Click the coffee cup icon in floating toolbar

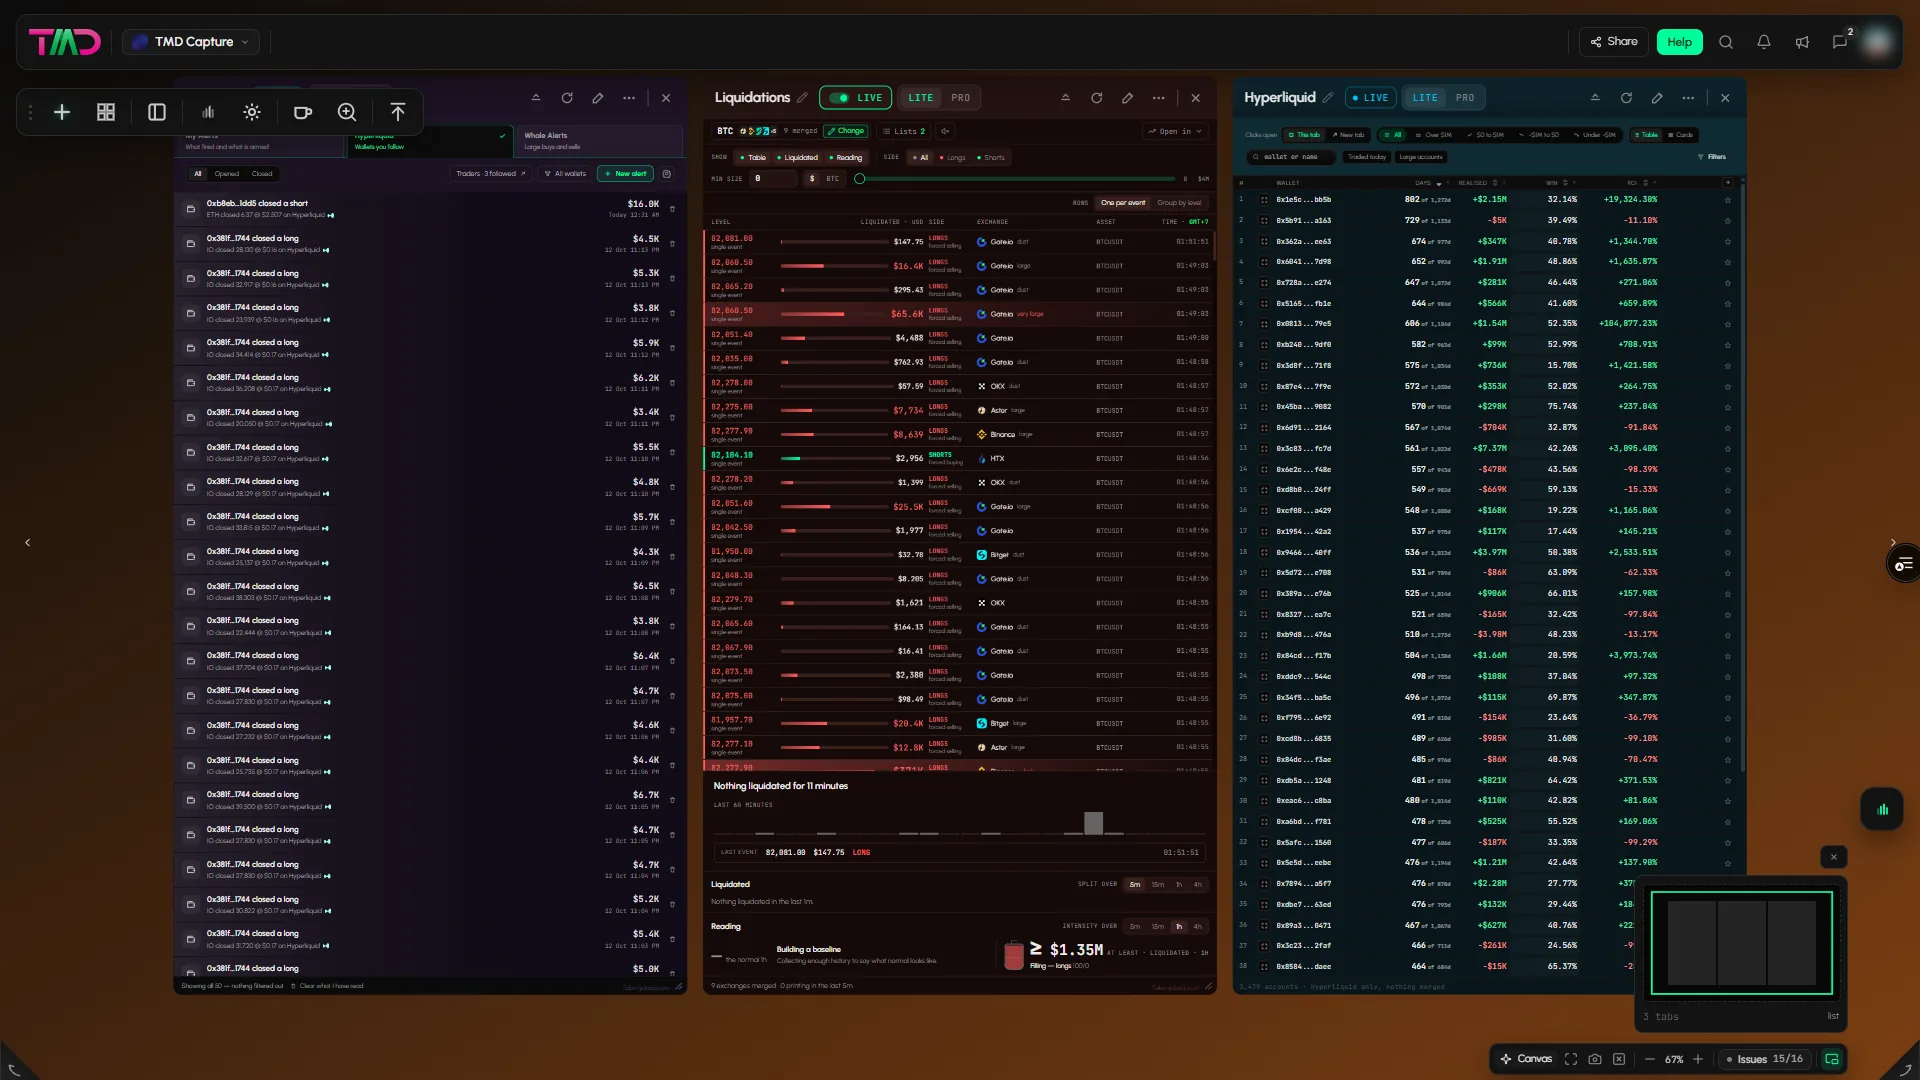(x=303, y=112)
